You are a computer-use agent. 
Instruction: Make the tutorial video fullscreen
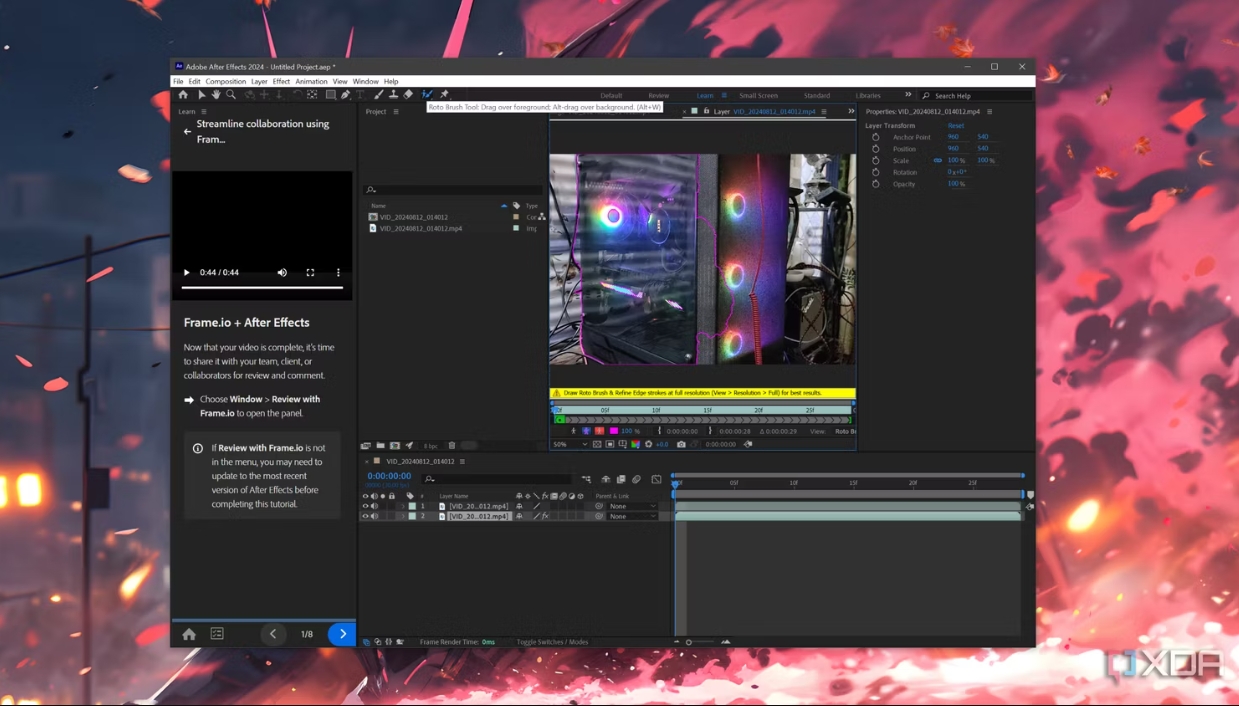click(x=310, y=272)
